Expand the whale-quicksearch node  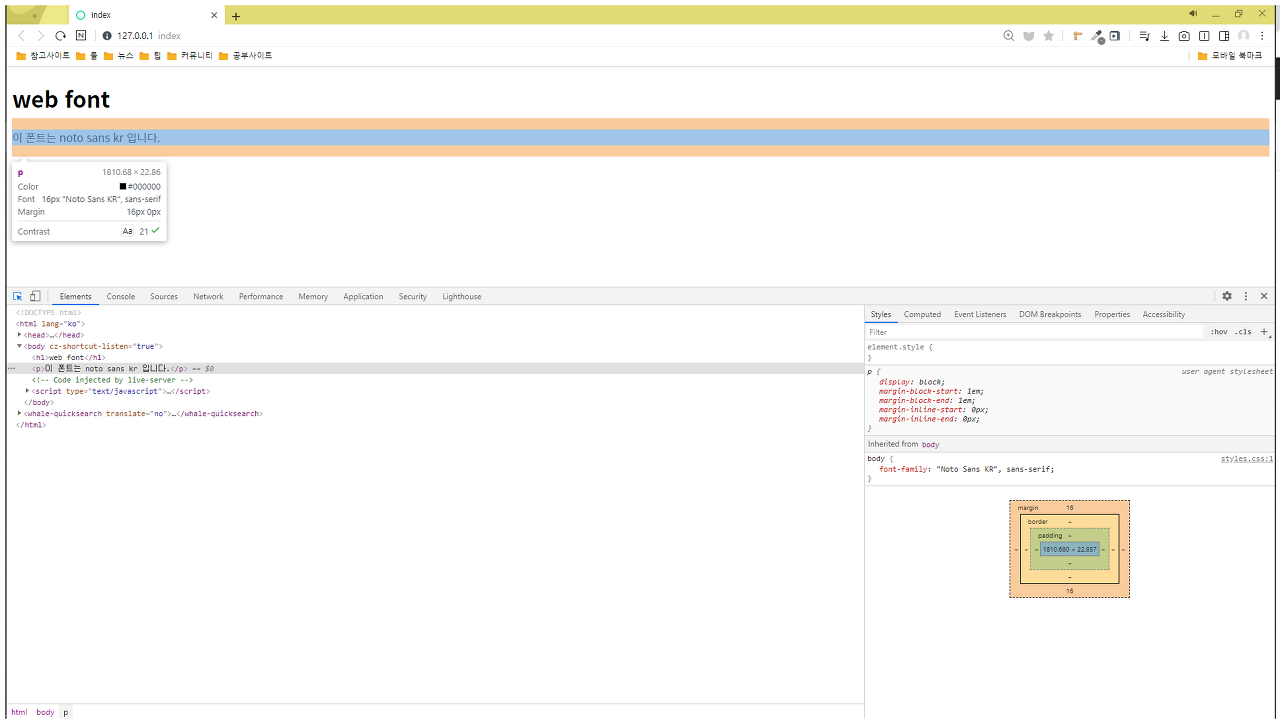(x=19, y=413)
